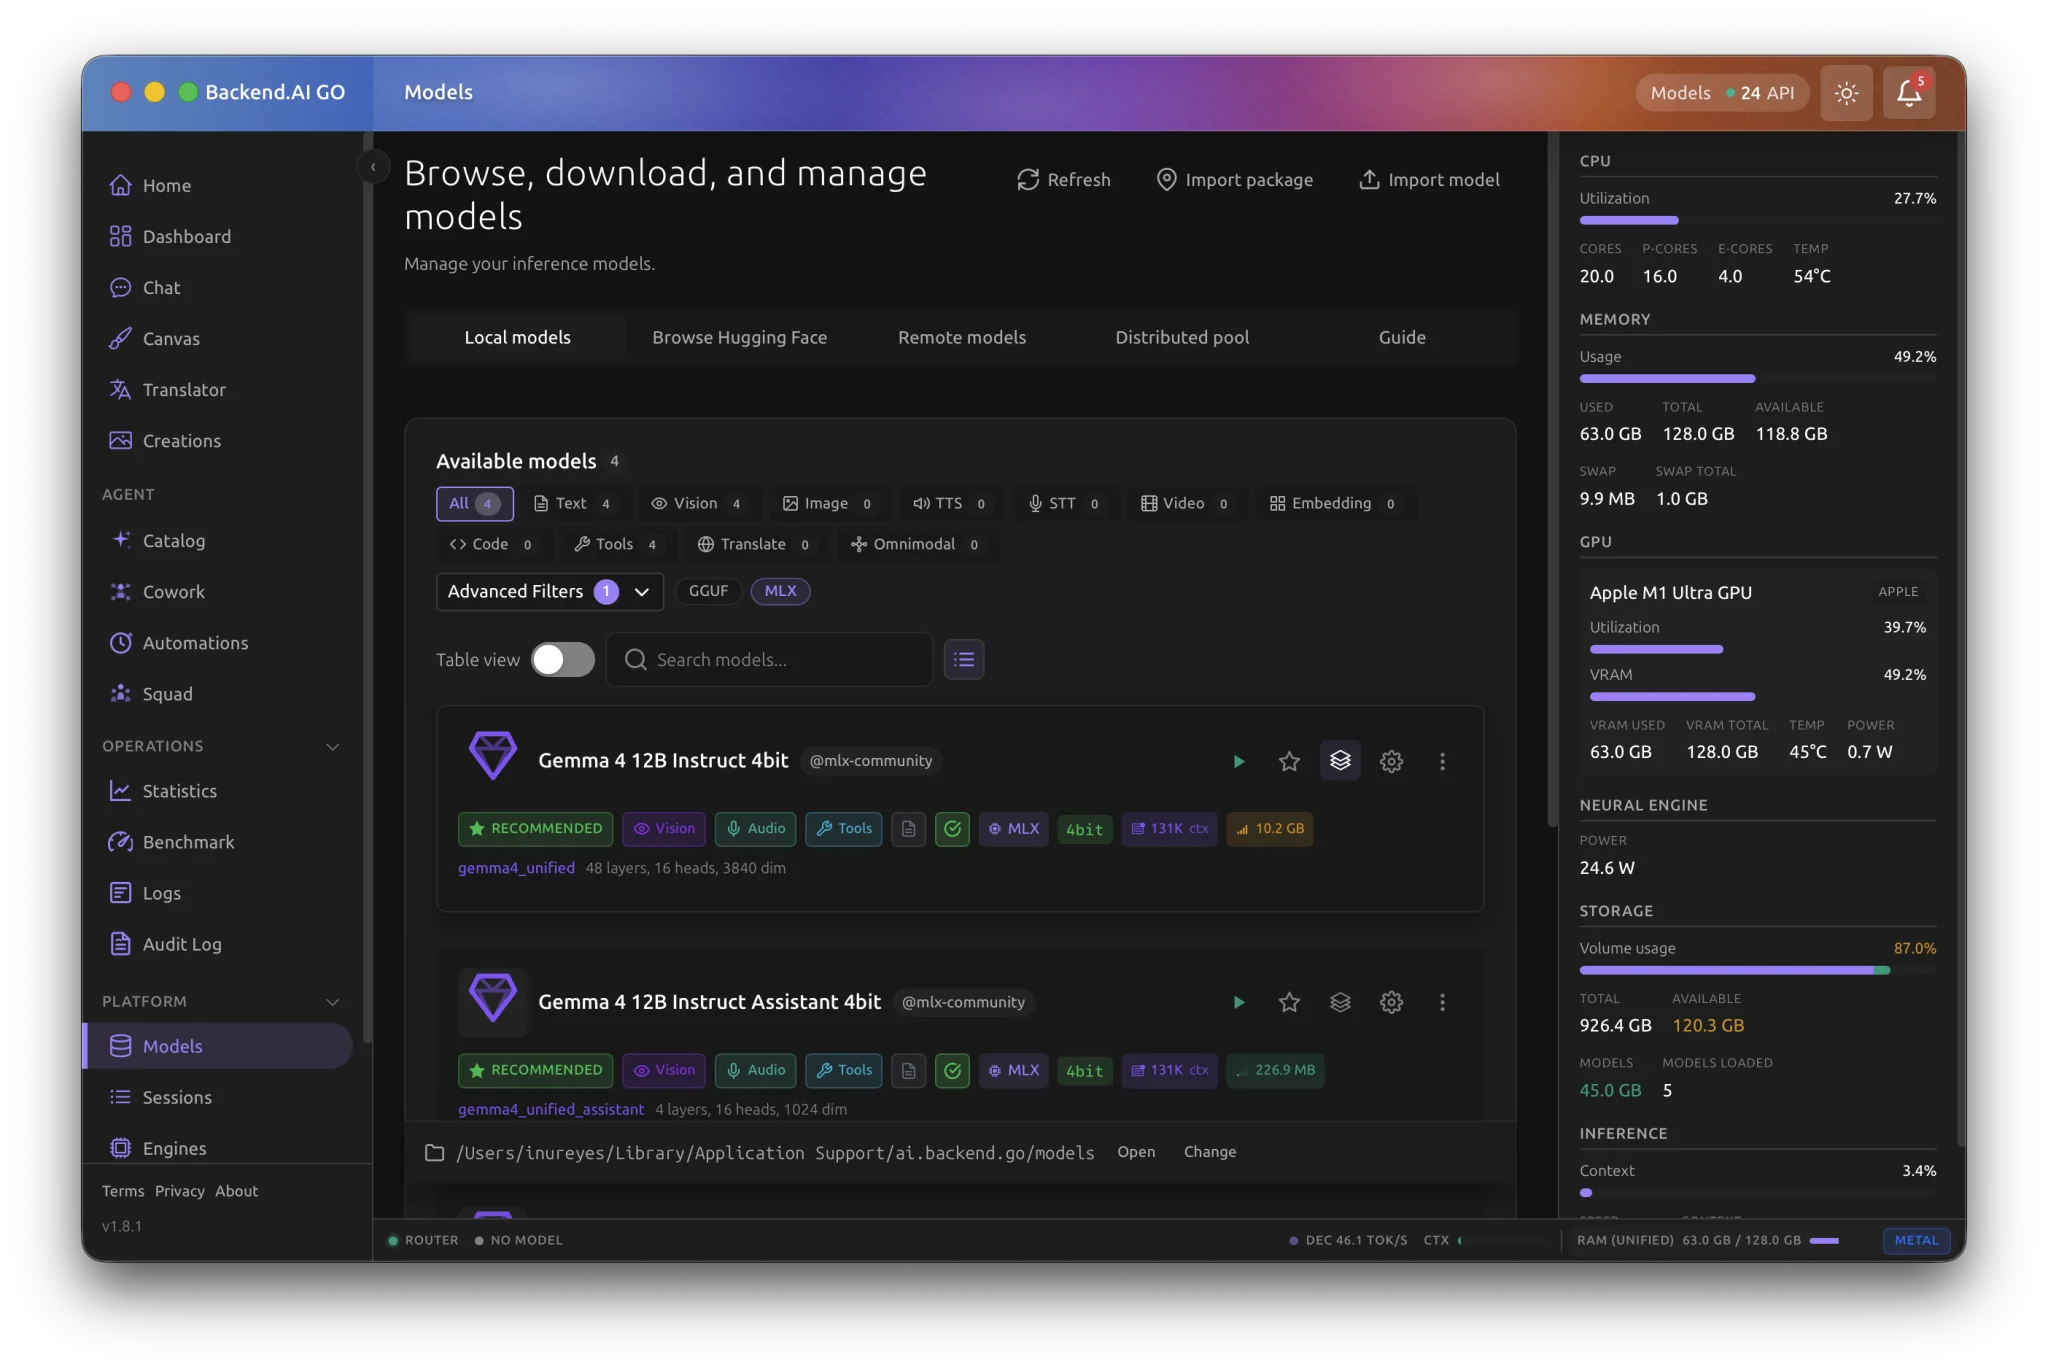Open Squad under Agent section
Image resolution: width=2048 pixels, height=1370 pixels.
167,694
